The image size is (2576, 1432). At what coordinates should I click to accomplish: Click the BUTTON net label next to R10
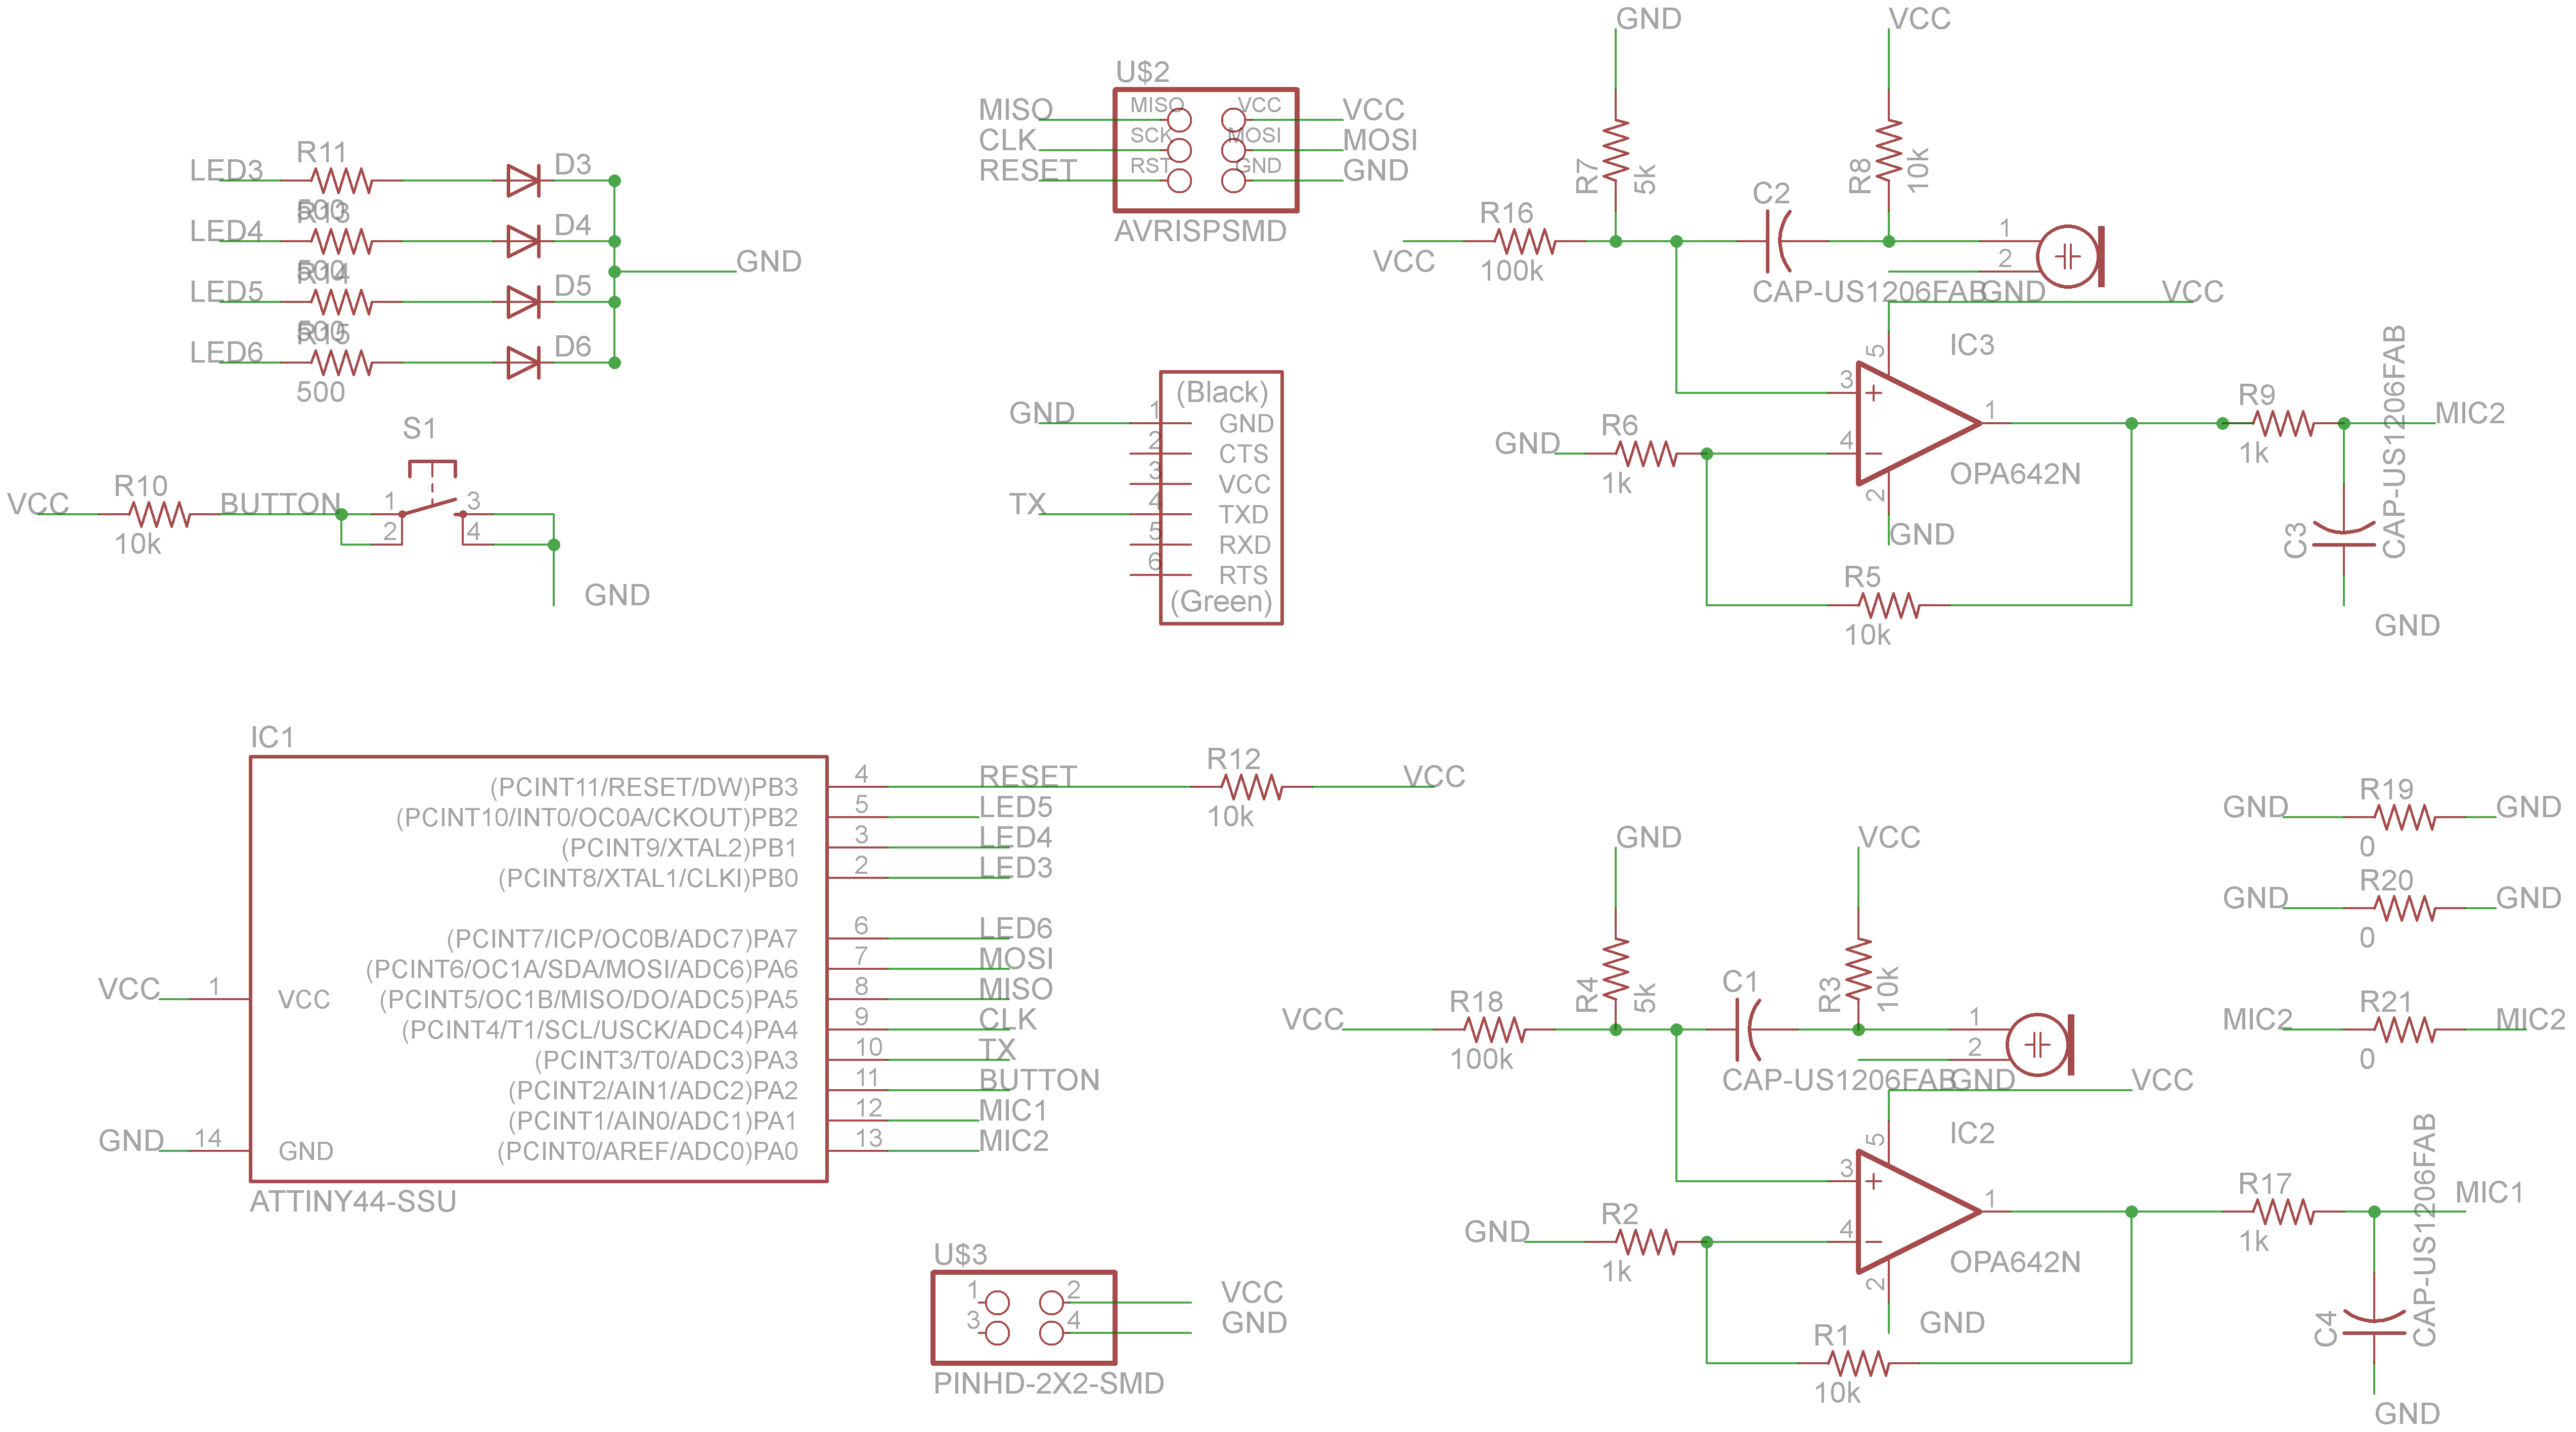coord(280,503)
